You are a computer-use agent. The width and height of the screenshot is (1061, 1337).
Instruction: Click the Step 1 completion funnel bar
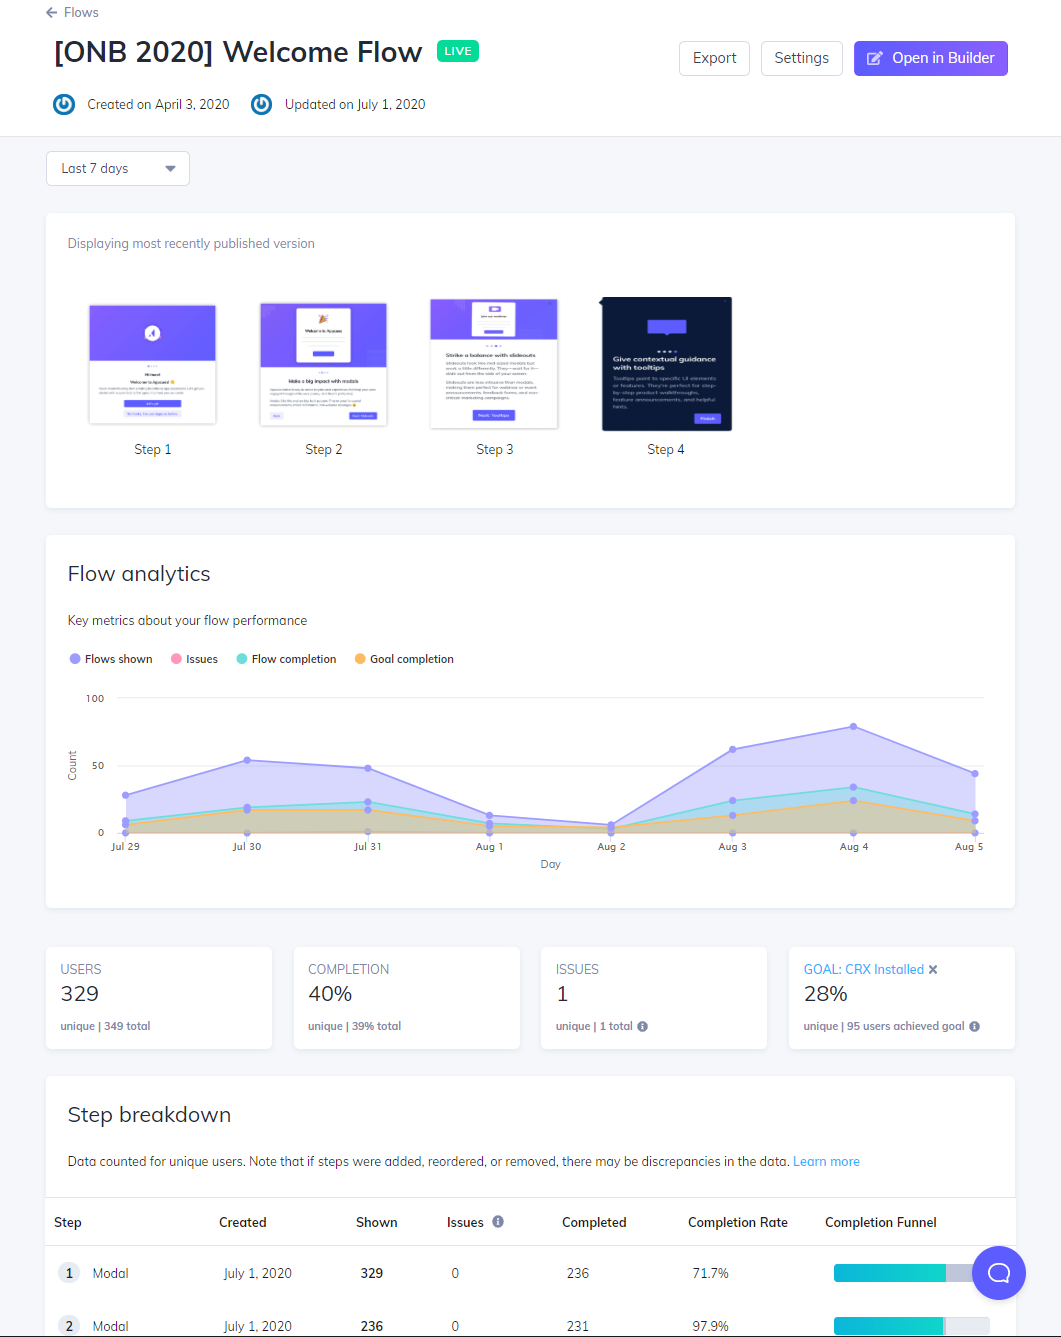tap(888, 1272)
